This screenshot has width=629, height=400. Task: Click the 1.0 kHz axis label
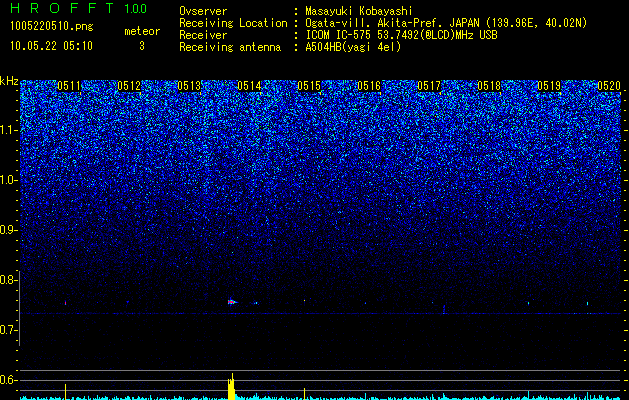click(x=9, y=180)
